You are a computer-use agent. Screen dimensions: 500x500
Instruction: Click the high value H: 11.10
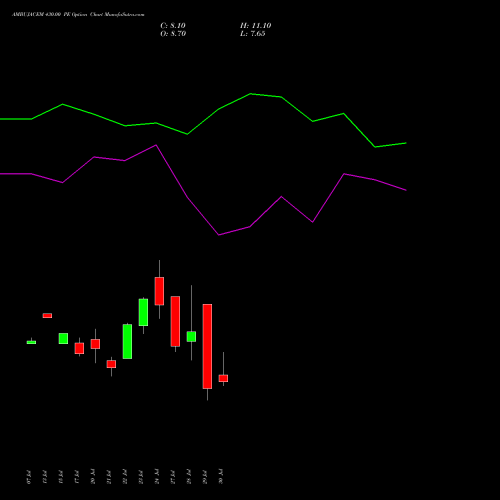(256, 26)
